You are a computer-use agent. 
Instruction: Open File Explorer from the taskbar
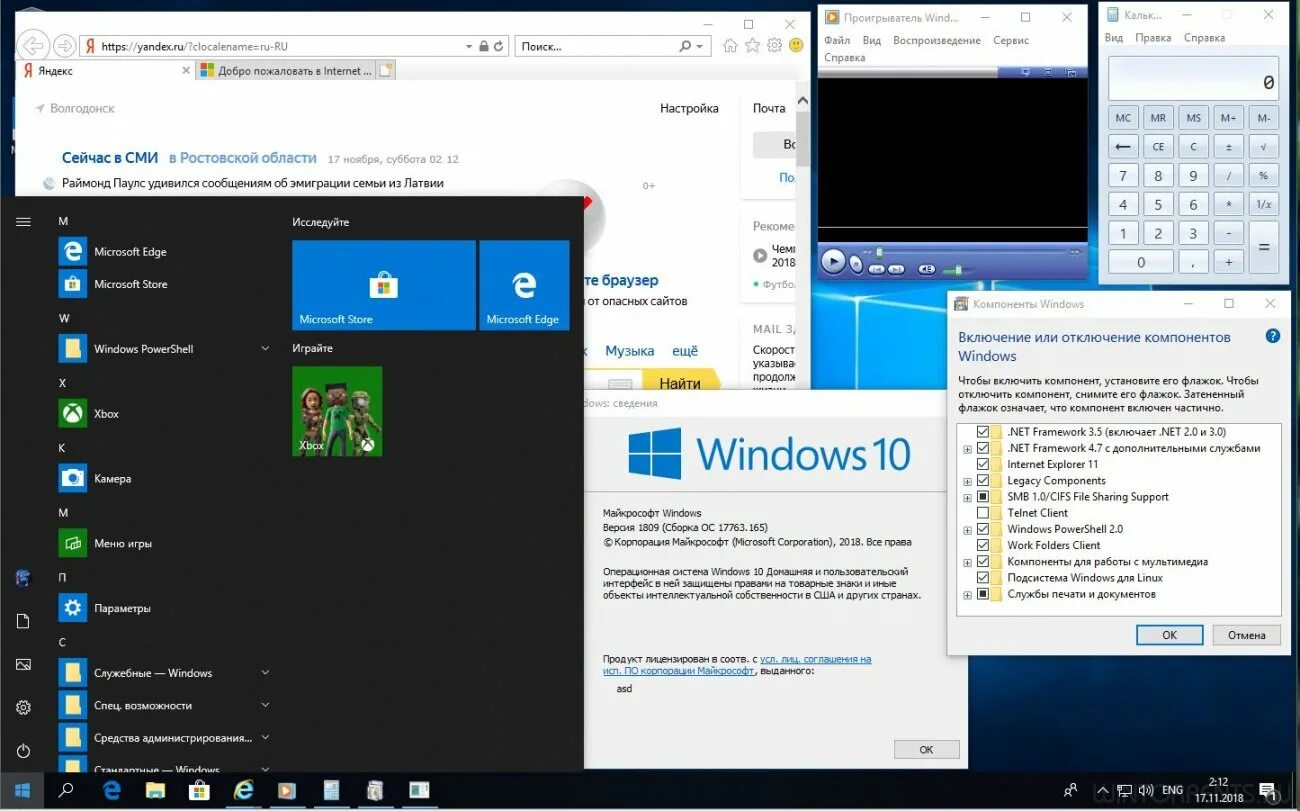[155, 790]
